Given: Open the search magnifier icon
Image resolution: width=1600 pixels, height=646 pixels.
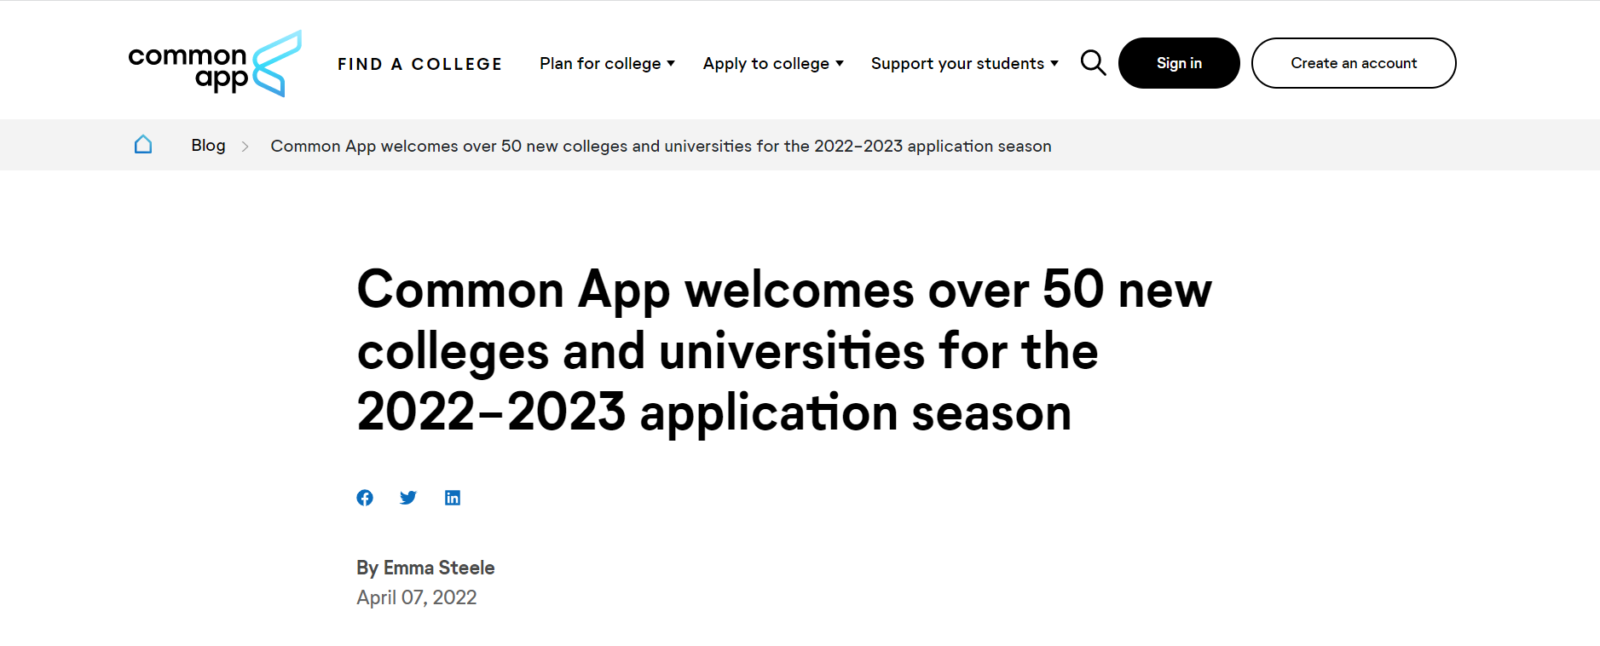Looking at the screenshot, I should tap(1093, 63).
